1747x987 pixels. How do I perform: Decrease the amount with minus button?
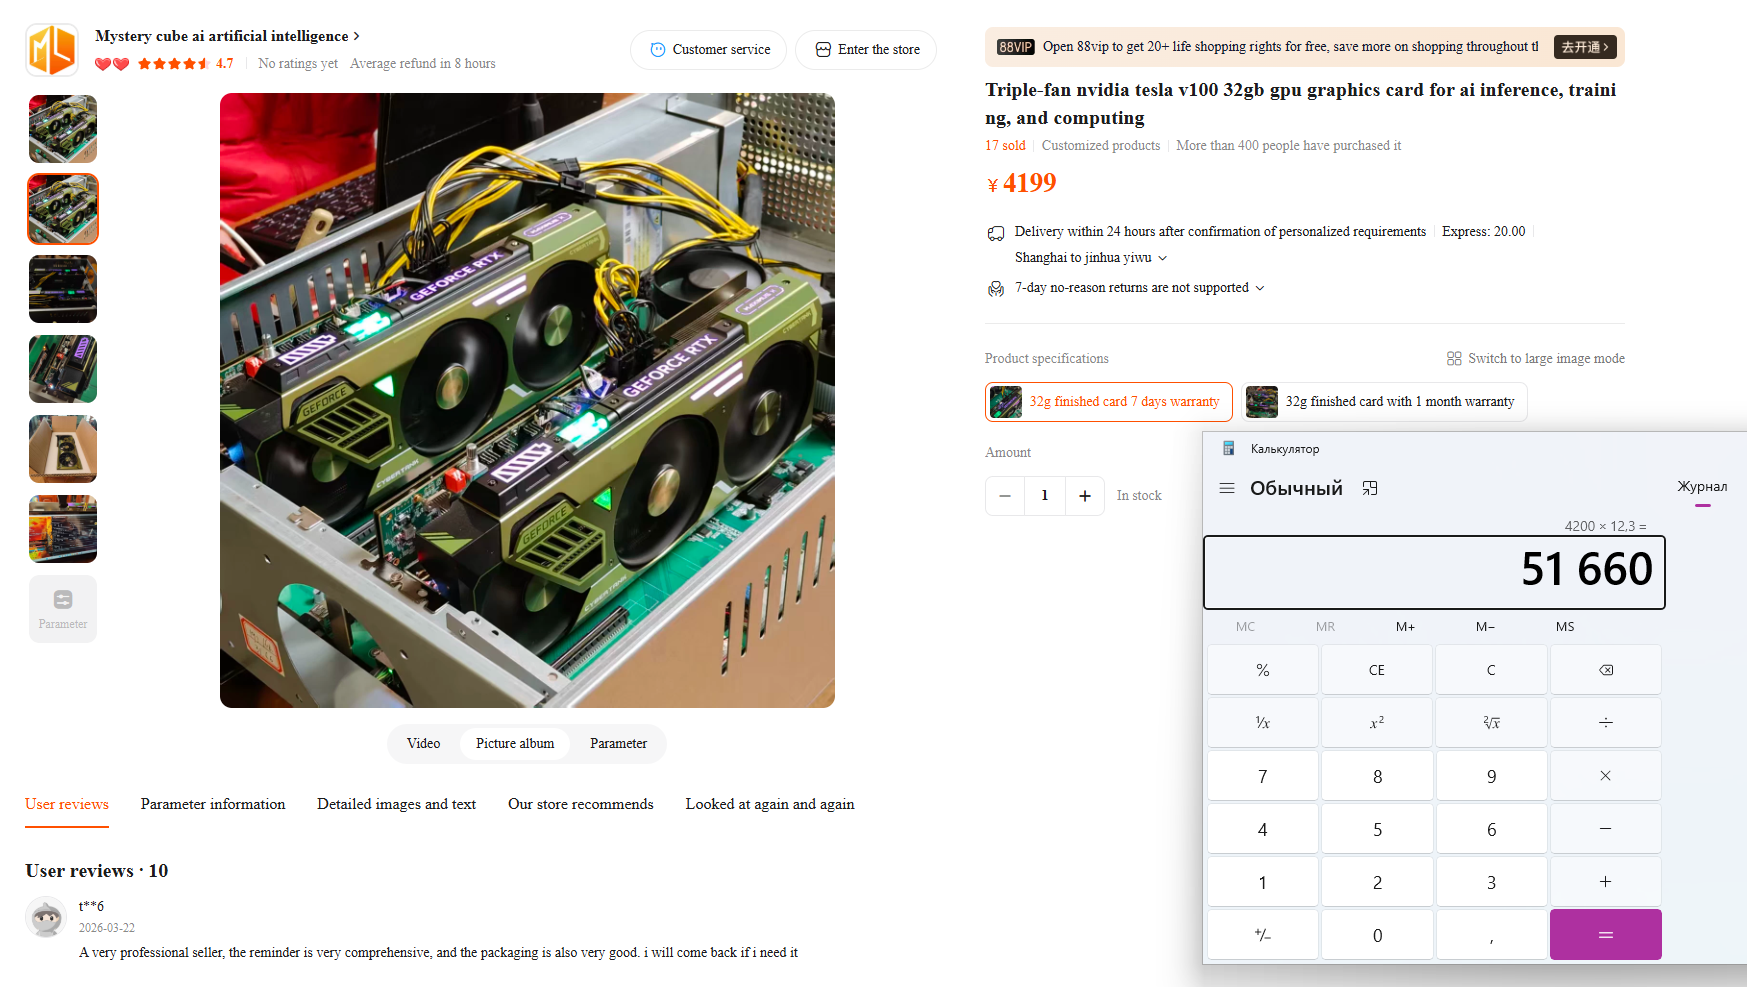point(1005,496)
